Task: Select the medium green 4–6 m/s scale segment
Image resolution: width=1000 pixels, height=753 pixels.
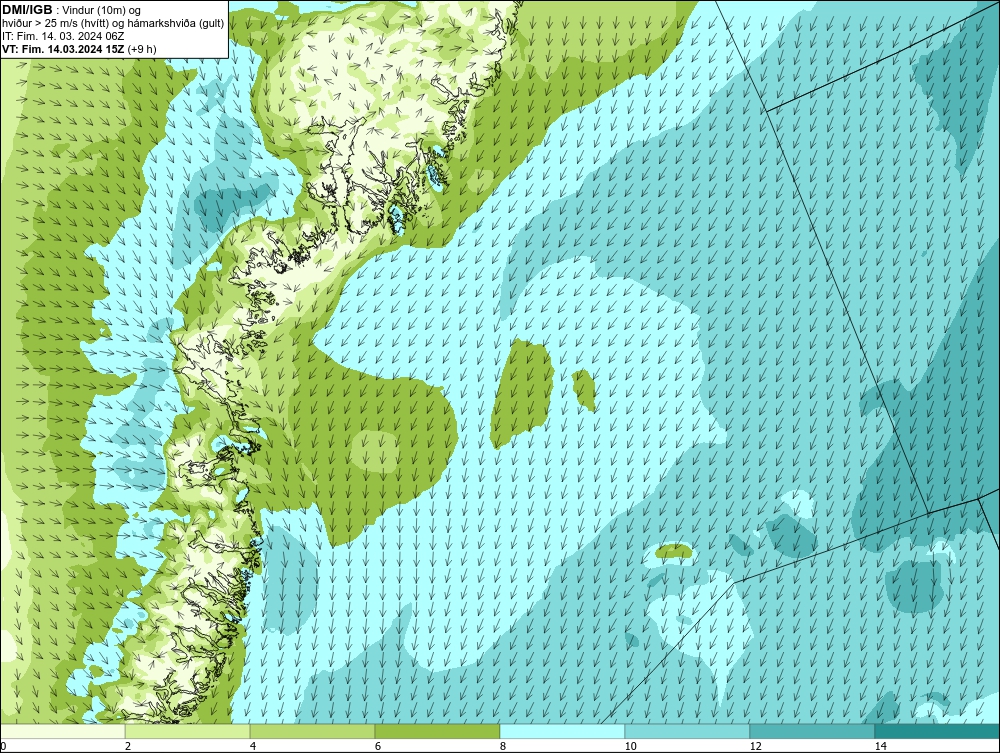Action: [312, 731]
